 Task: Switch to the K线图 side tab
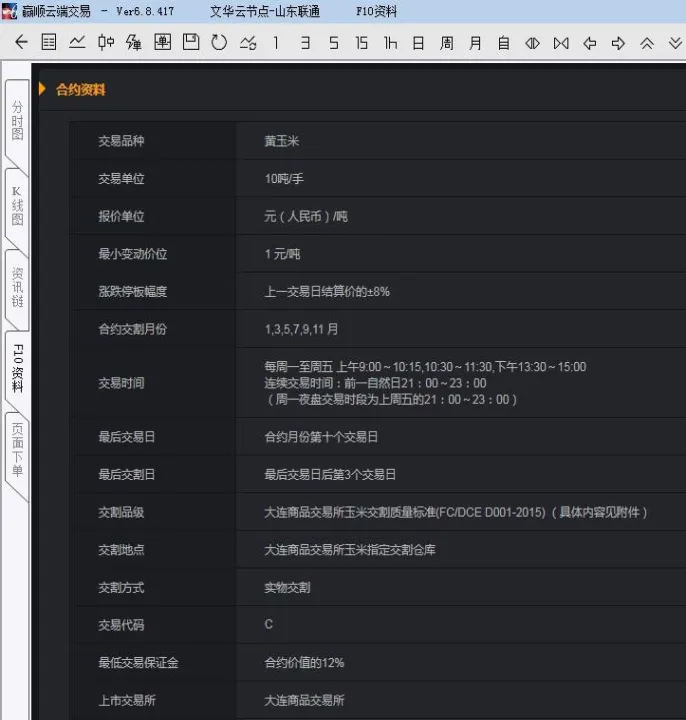[x=17, y=206]
